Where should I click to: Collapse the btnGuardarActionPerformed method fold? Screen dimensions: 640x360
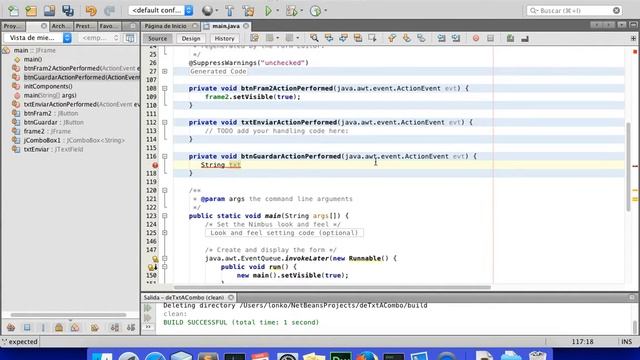point(164,156)
